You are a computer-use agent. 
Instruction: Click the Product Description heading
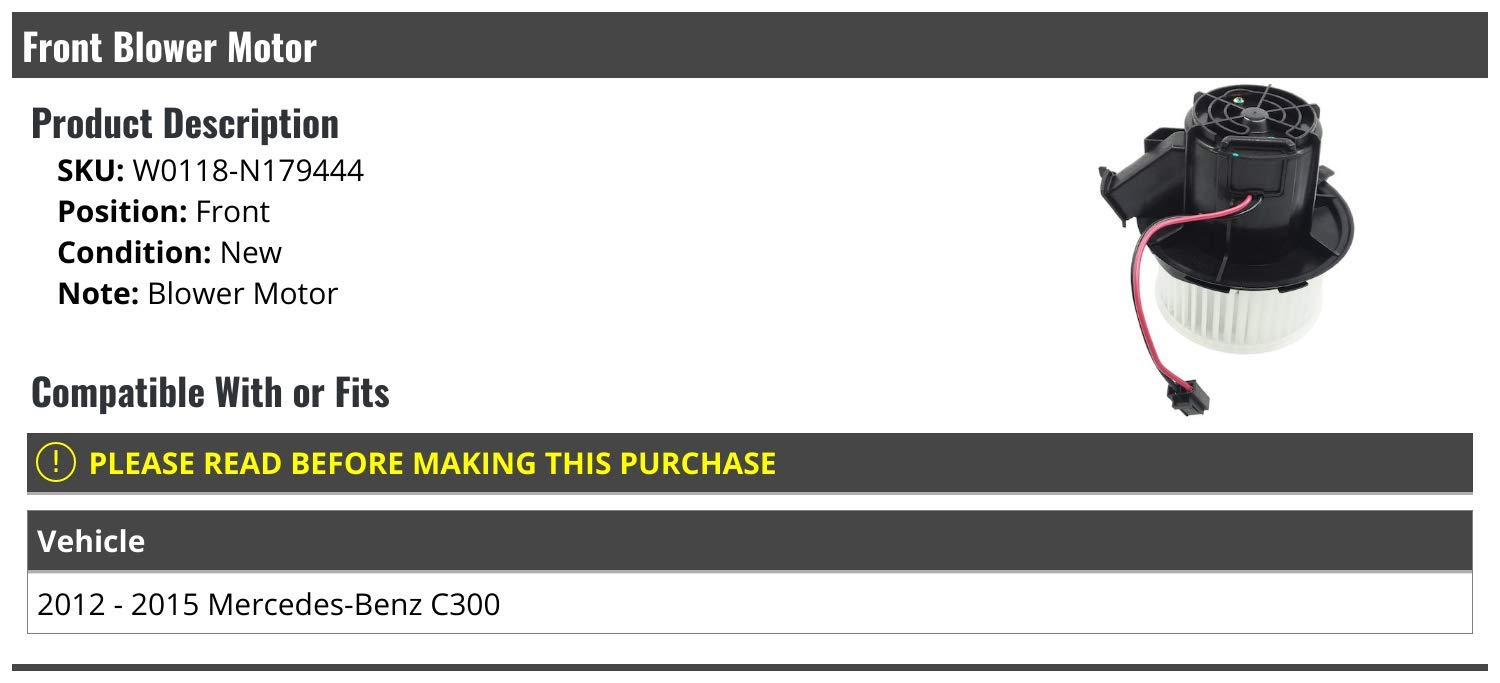[x=185, y=123]
